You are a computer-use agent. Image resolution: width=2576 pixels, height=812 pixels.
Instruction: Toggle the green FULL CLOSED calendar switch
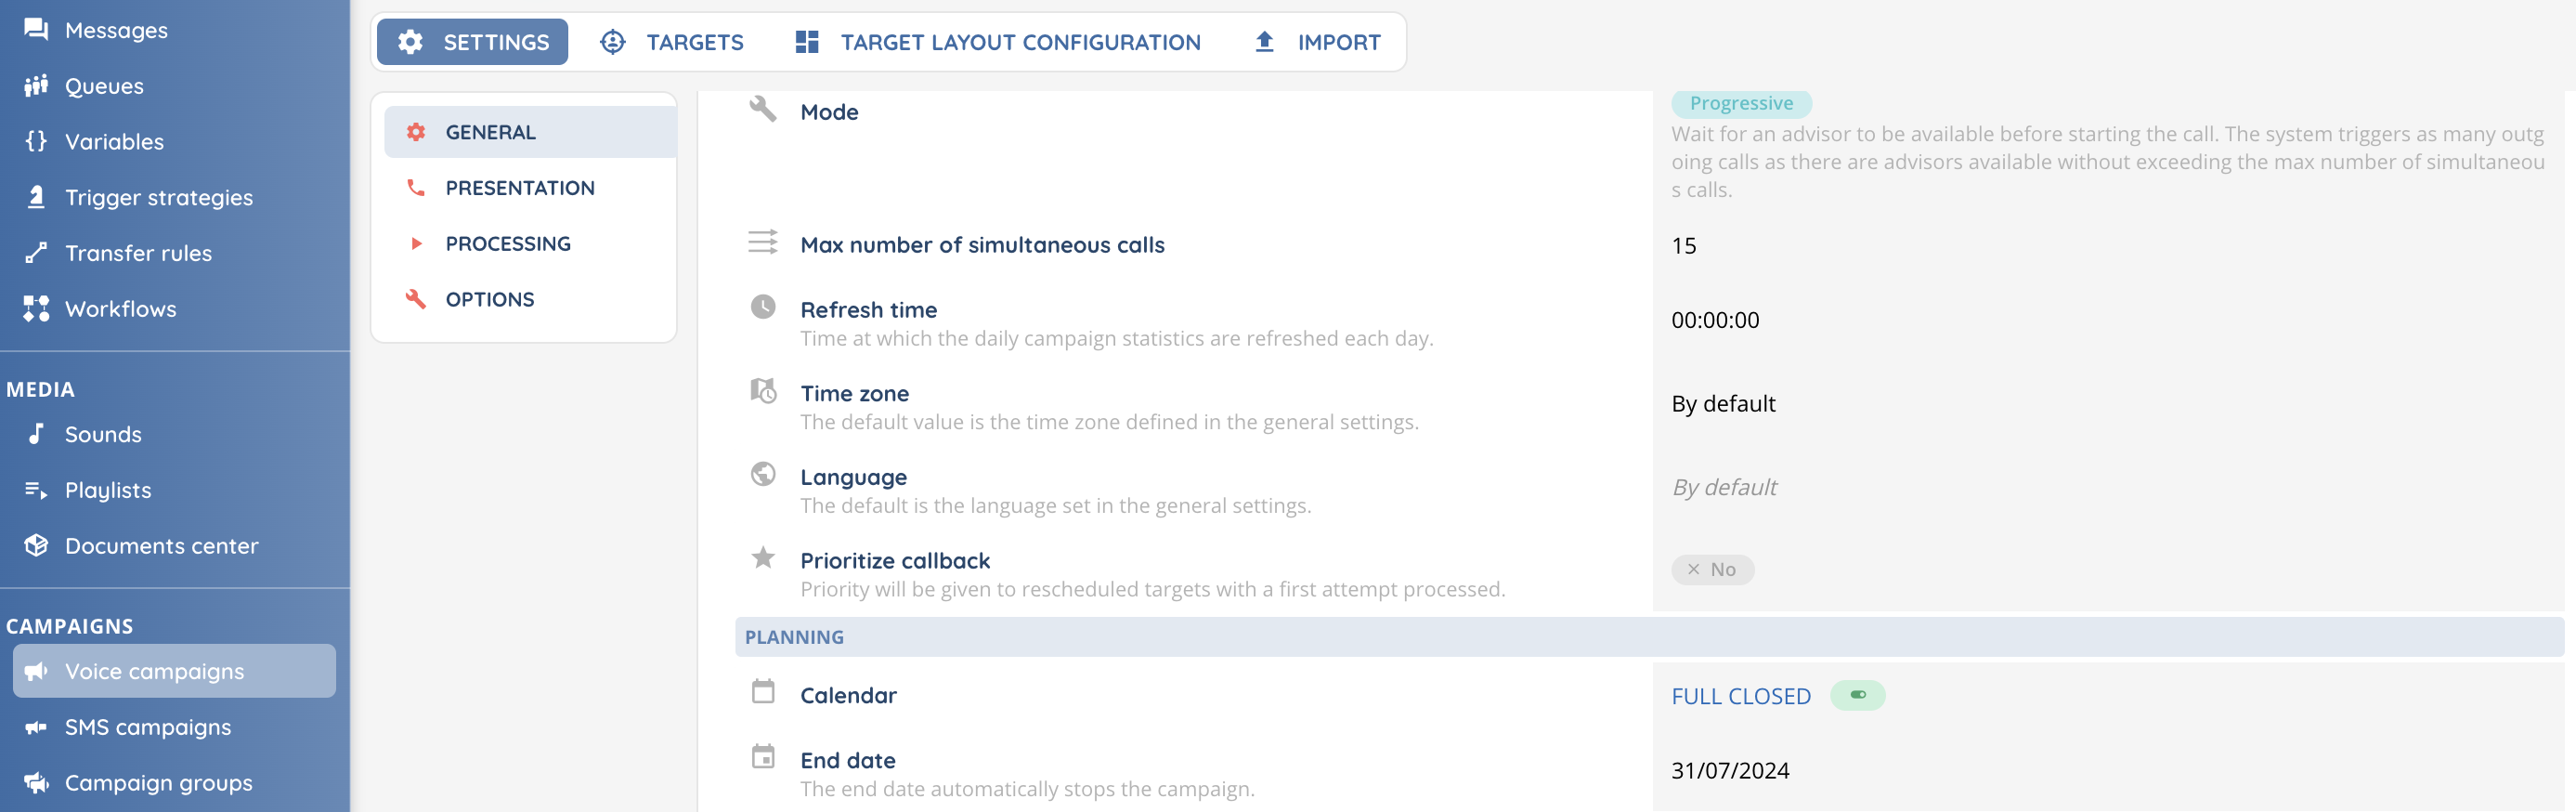click(1857, 696)
